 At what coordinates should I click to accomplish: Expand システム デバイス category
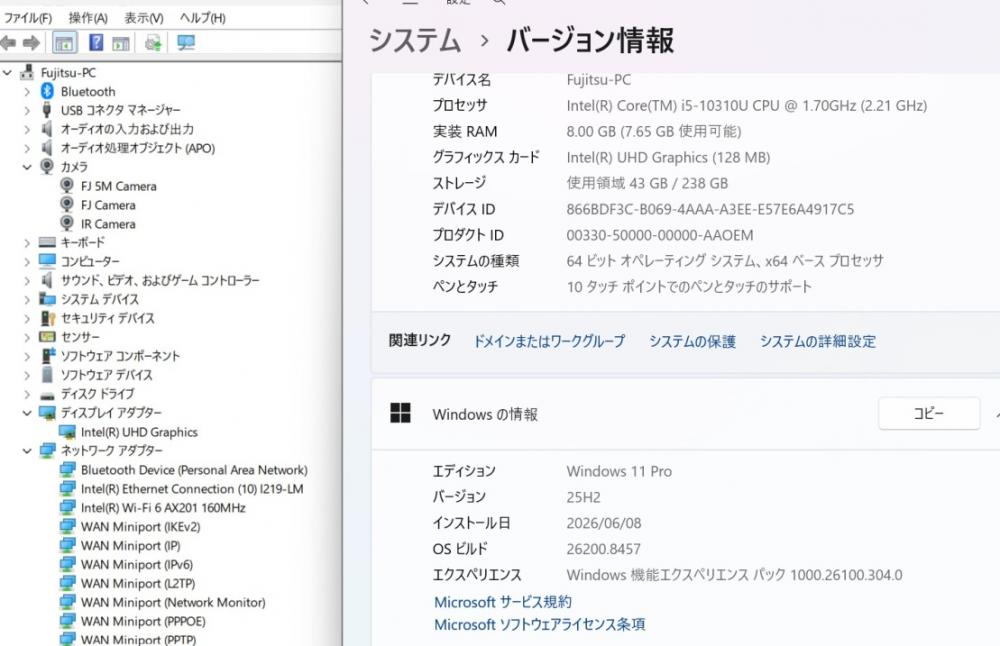click(x=27, y=300)
